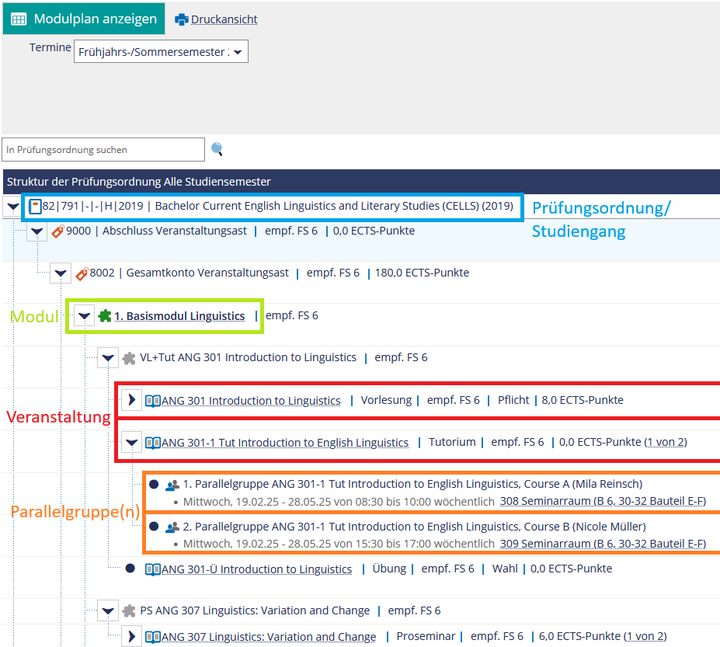Collapse VL+Tut ANG 301 Introduction to Linguistics
Image resolution: width=720 pixels, height=647 pixels.
(x=108, y=358)
